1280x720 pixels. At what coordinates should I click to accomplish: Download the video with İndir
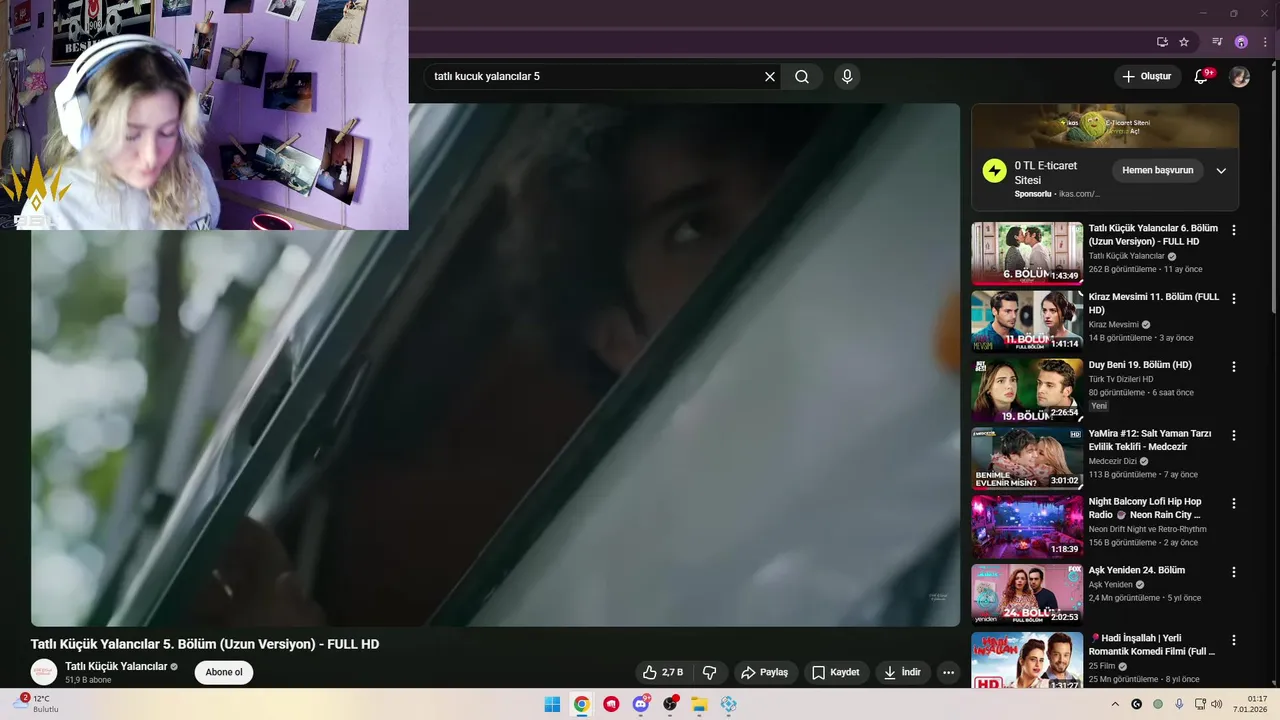pos(903,672)
